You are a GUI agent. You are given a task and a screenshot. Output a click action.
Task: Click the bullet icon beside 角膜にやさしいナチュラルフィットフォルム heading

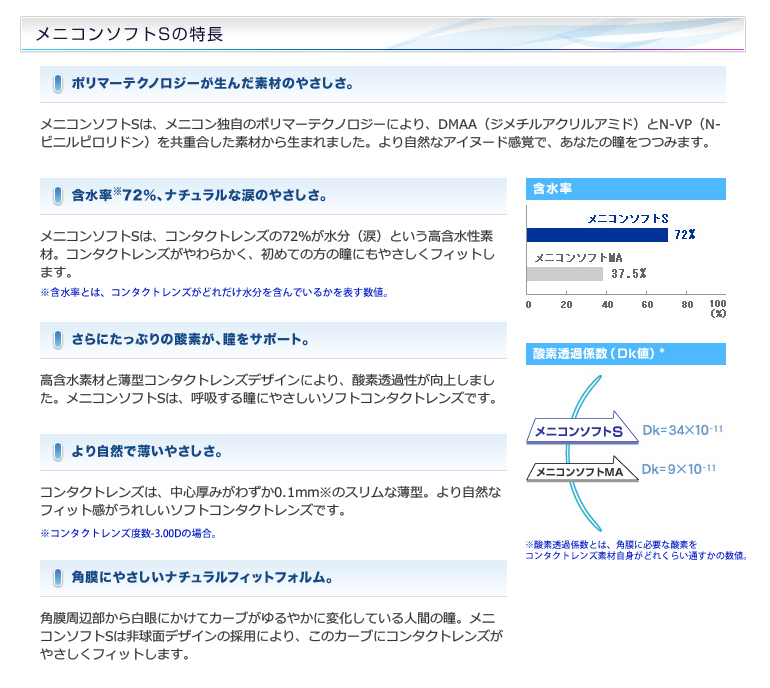58,577
